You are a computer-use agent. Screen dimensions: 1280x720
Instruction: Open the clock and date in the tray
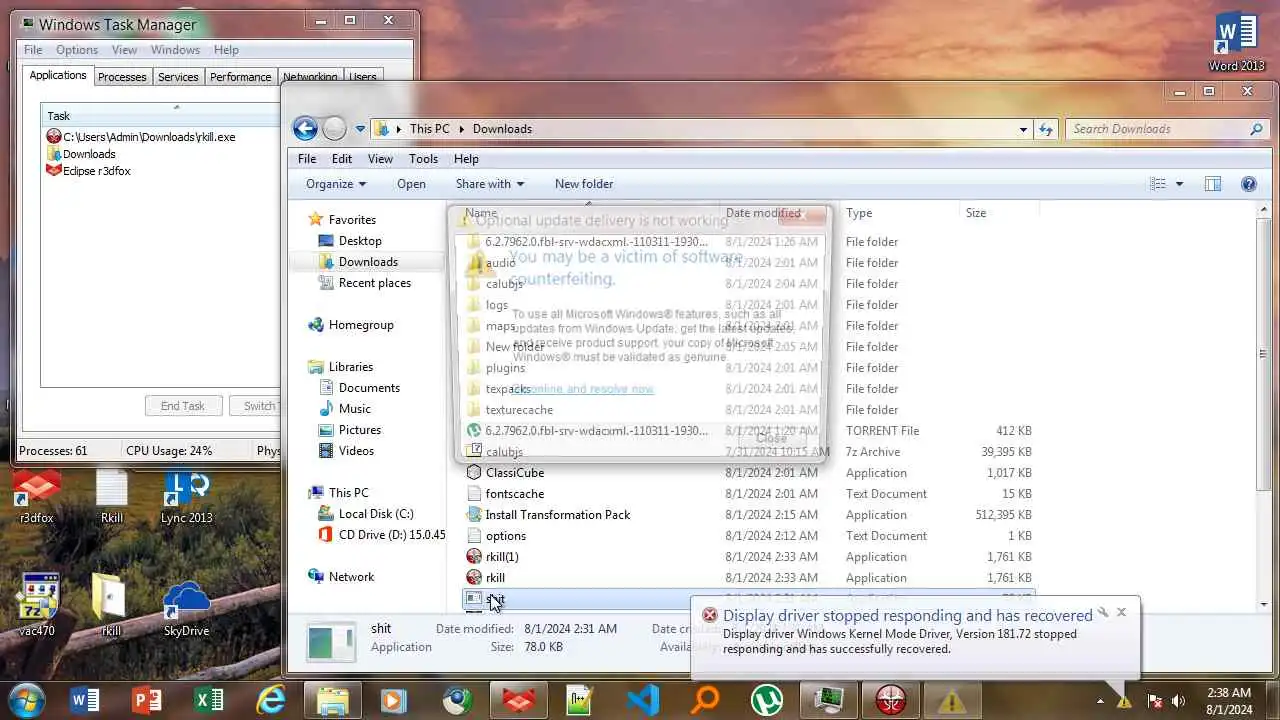(x=1229, y=701)
